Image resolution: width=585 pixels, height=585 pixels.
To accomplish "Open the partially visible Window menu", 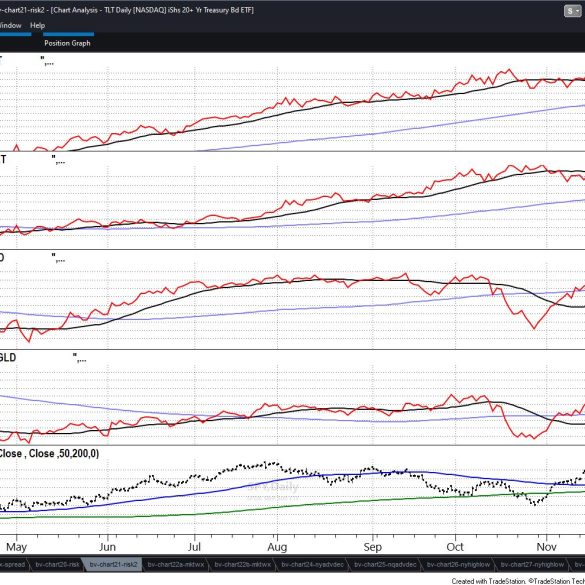I will pos(10,25).
